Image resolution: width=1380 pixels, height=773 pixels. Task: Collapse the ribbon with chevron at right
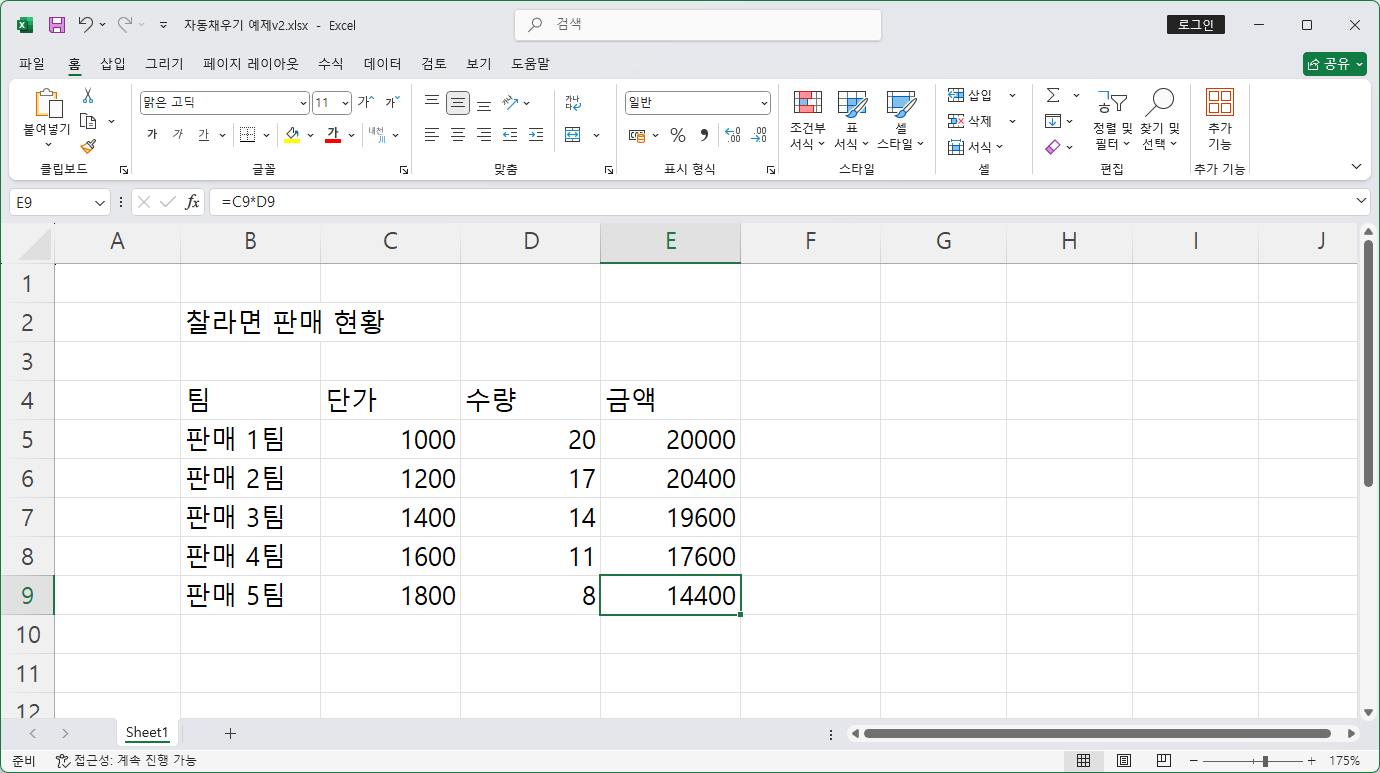(1357, 167)
